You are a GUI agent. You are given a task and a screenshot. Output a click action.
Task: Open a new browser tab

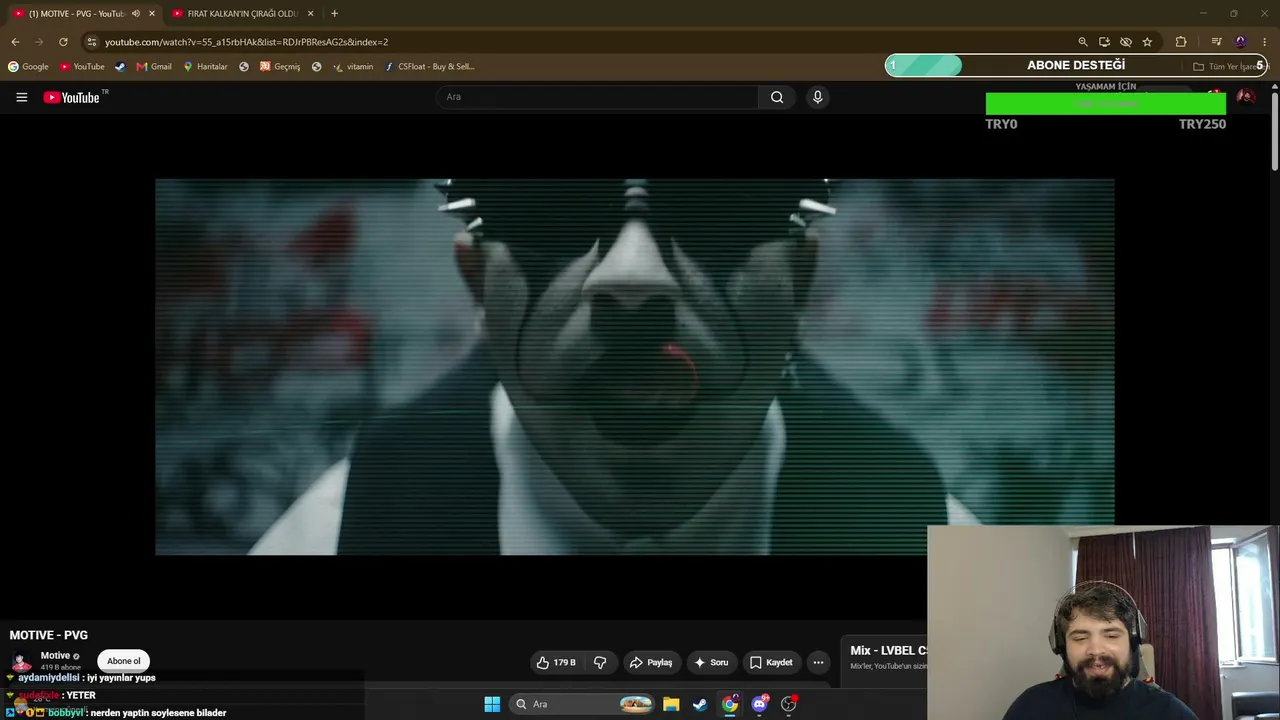334,14
